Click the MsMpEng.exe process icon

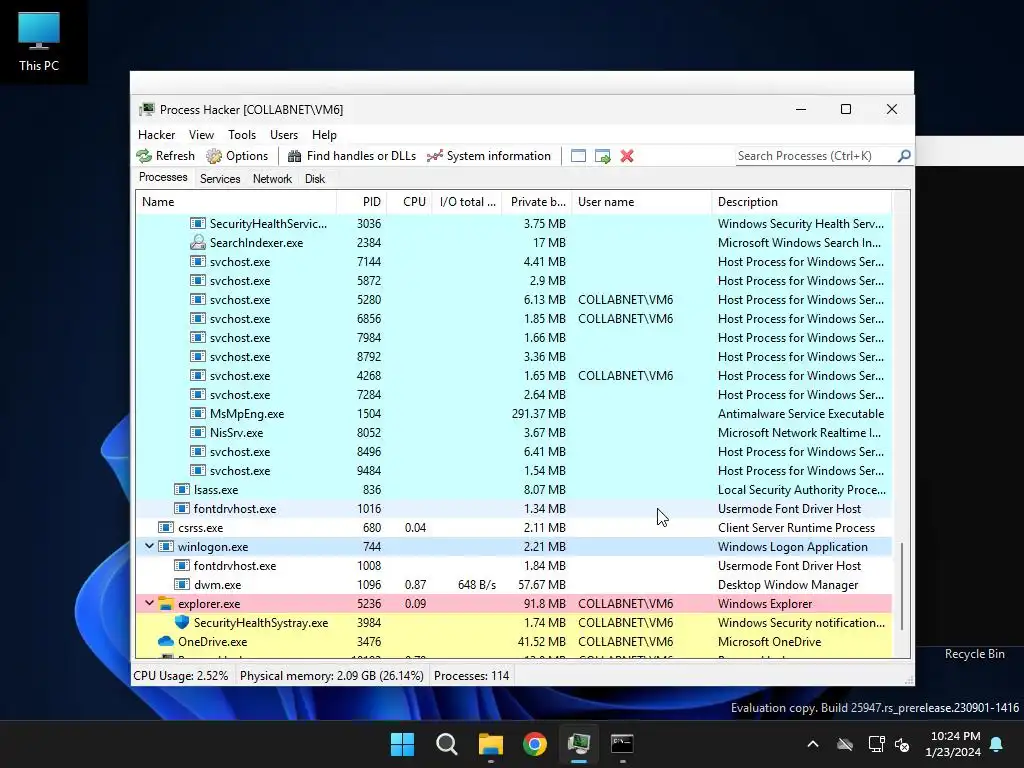click(x=198, y=413)
